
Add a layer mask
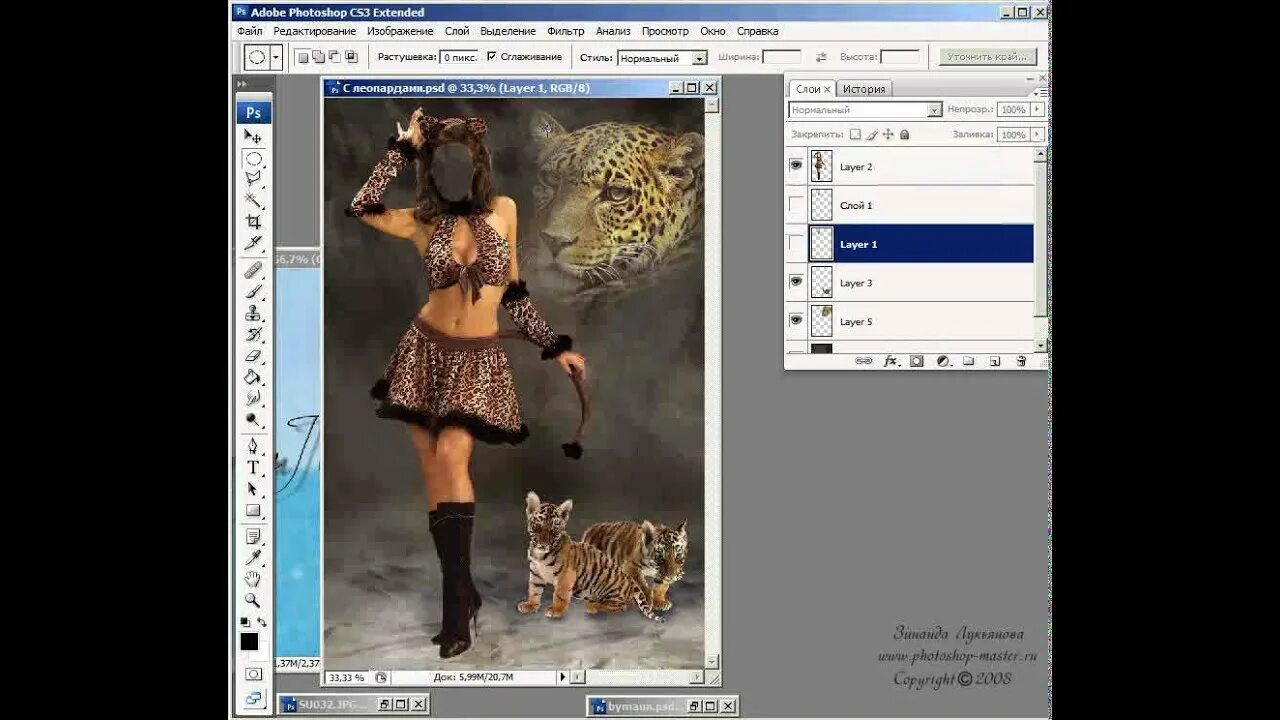(x=916, y=361)
